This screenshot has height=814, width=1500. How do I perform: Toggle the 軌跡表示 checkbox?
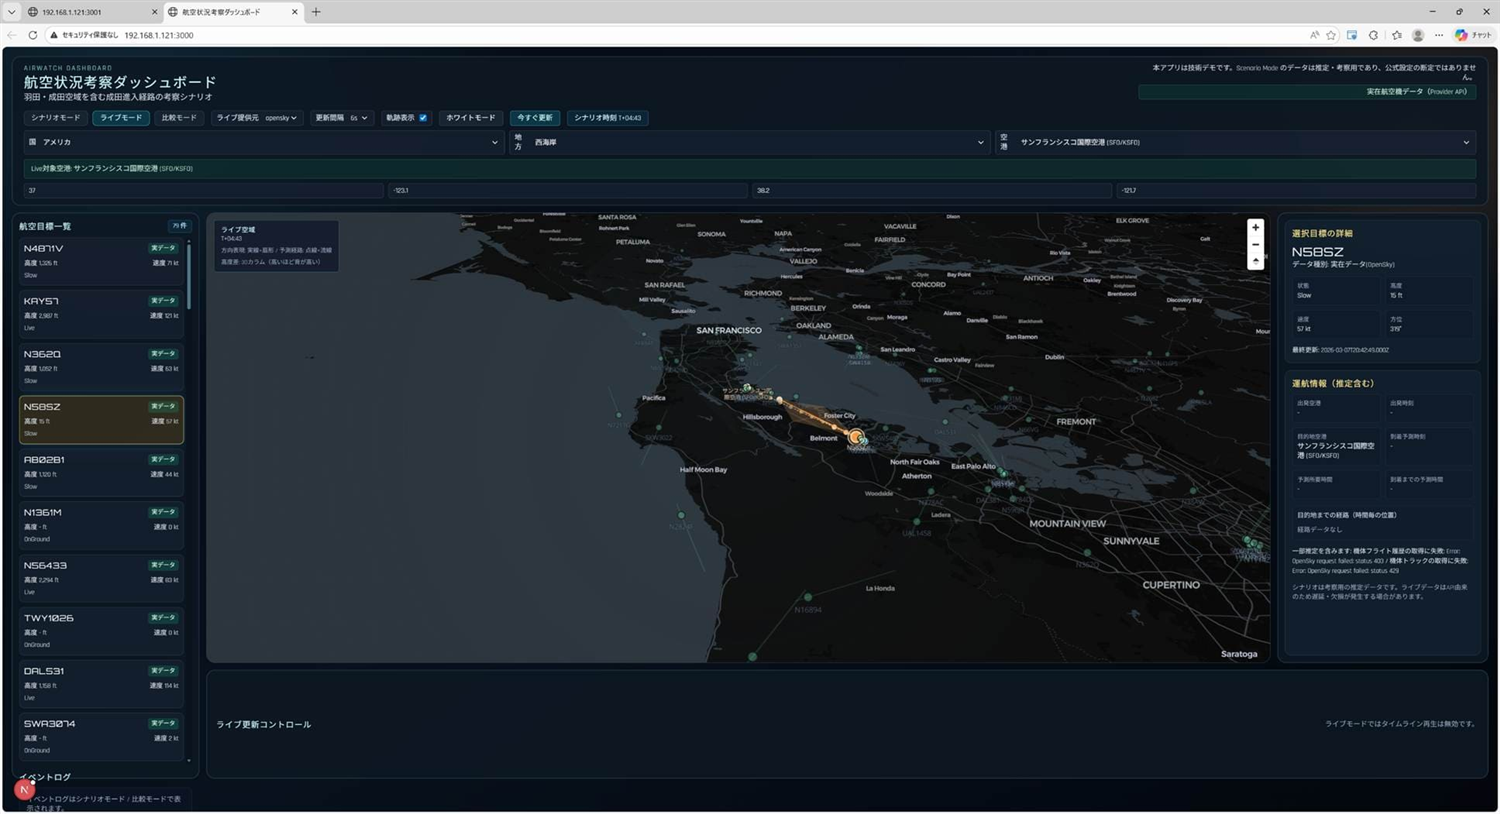pos(423,118)
